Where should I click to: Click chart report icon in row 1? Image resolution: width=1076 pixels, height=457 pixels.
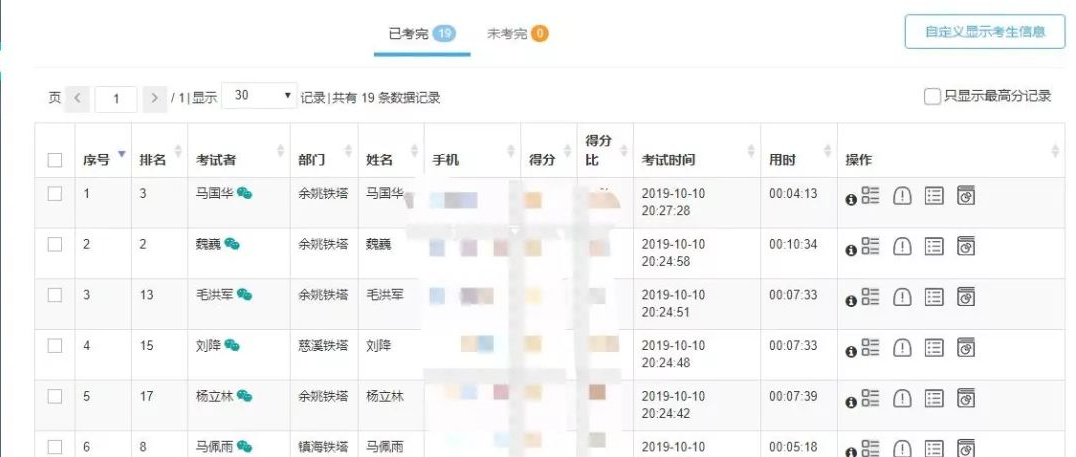coord(966,195)
